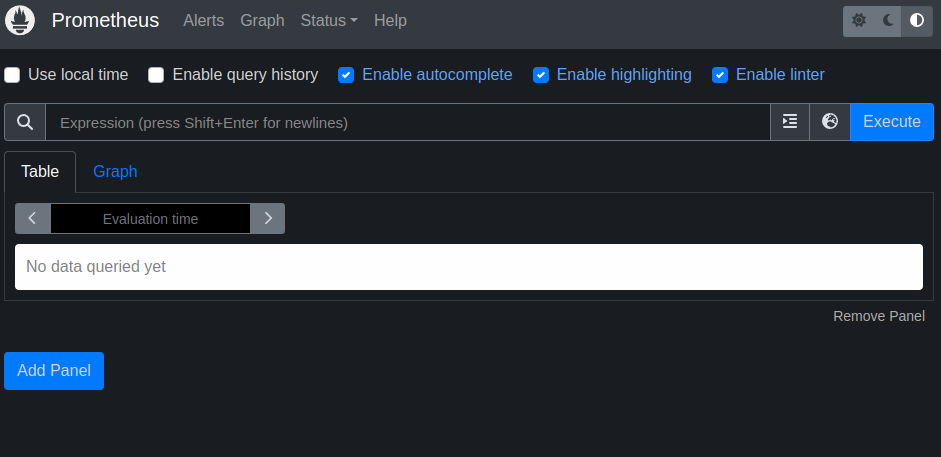Go to next evaluation time
Image resolution: width=941 pixels, height=457 pixels.
(268, 219)
